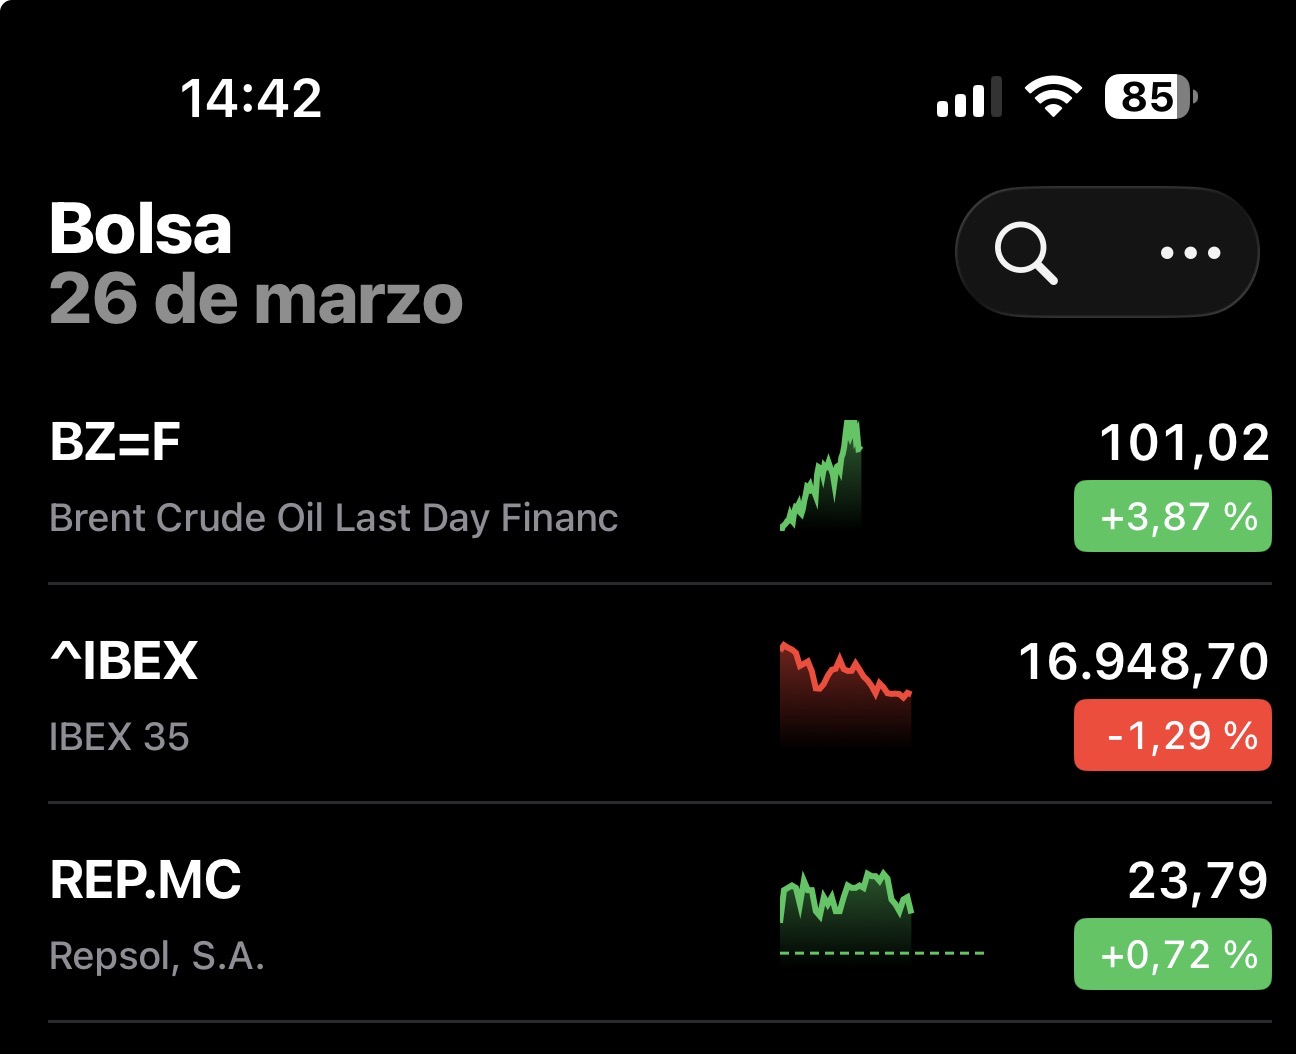Tap the Wi-Fi status icon

coord(1052,97)
